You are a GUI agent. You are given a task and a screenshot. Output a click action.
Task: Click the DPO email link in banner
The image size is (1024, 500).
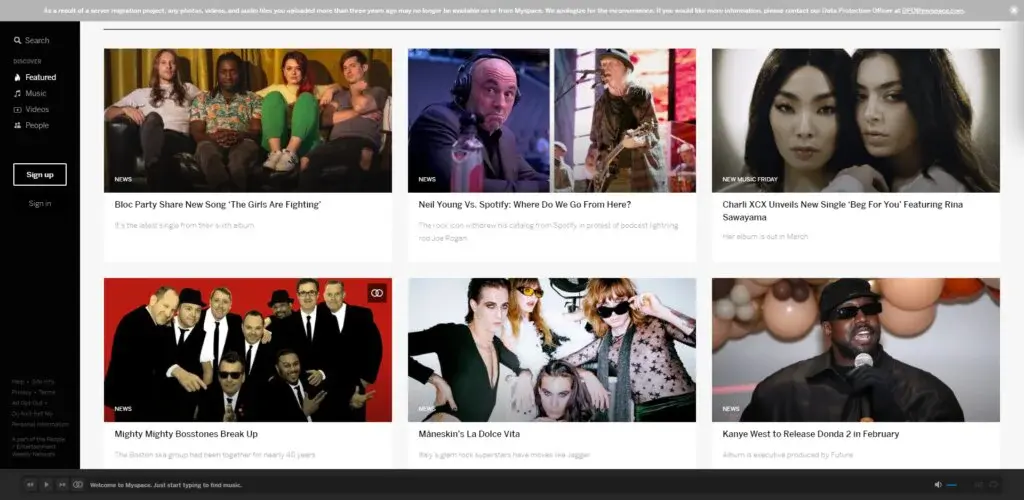click(933, 10)
